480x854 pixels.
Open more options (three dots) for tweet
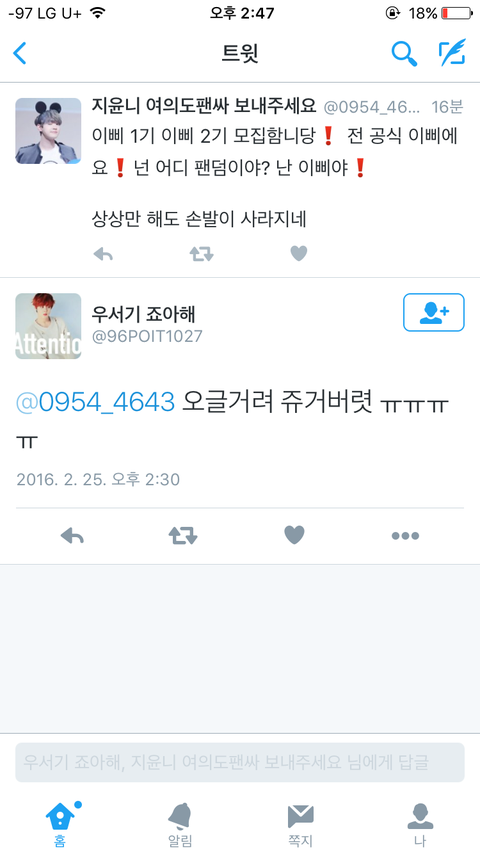point(405,536)
